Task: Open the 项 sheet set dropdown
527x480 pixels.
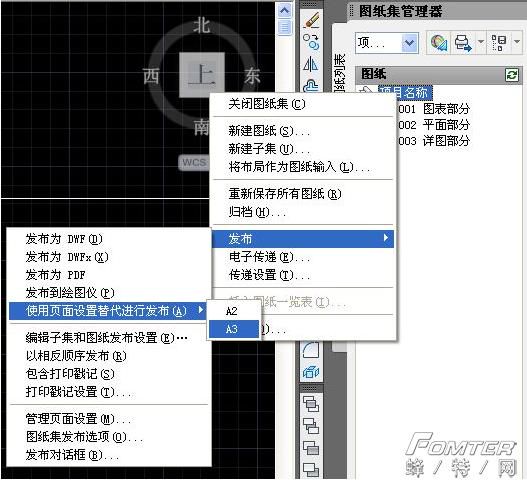Action: coord(387,43)
